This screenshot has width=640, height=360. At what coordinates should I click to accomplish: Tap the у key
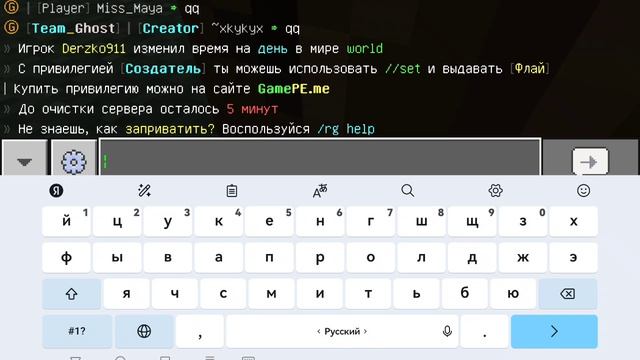click(168, 221)
